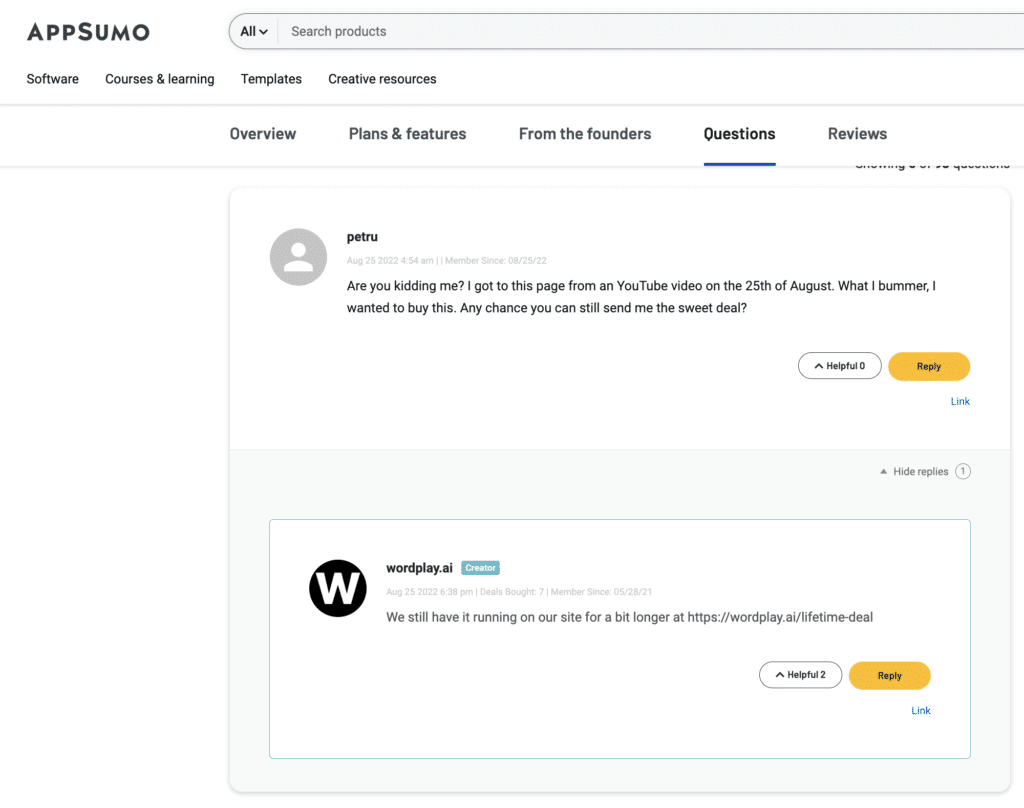Open the Software menu
This screenshot has width=1024, height=808.
tap(52, 79)
